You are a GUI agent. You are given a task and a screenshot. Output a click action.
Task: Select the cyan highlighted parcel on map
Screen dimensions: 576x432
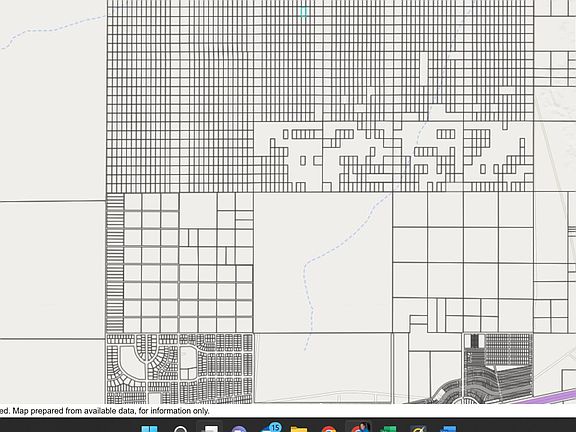pyautogui.click(x=303, y=12)
